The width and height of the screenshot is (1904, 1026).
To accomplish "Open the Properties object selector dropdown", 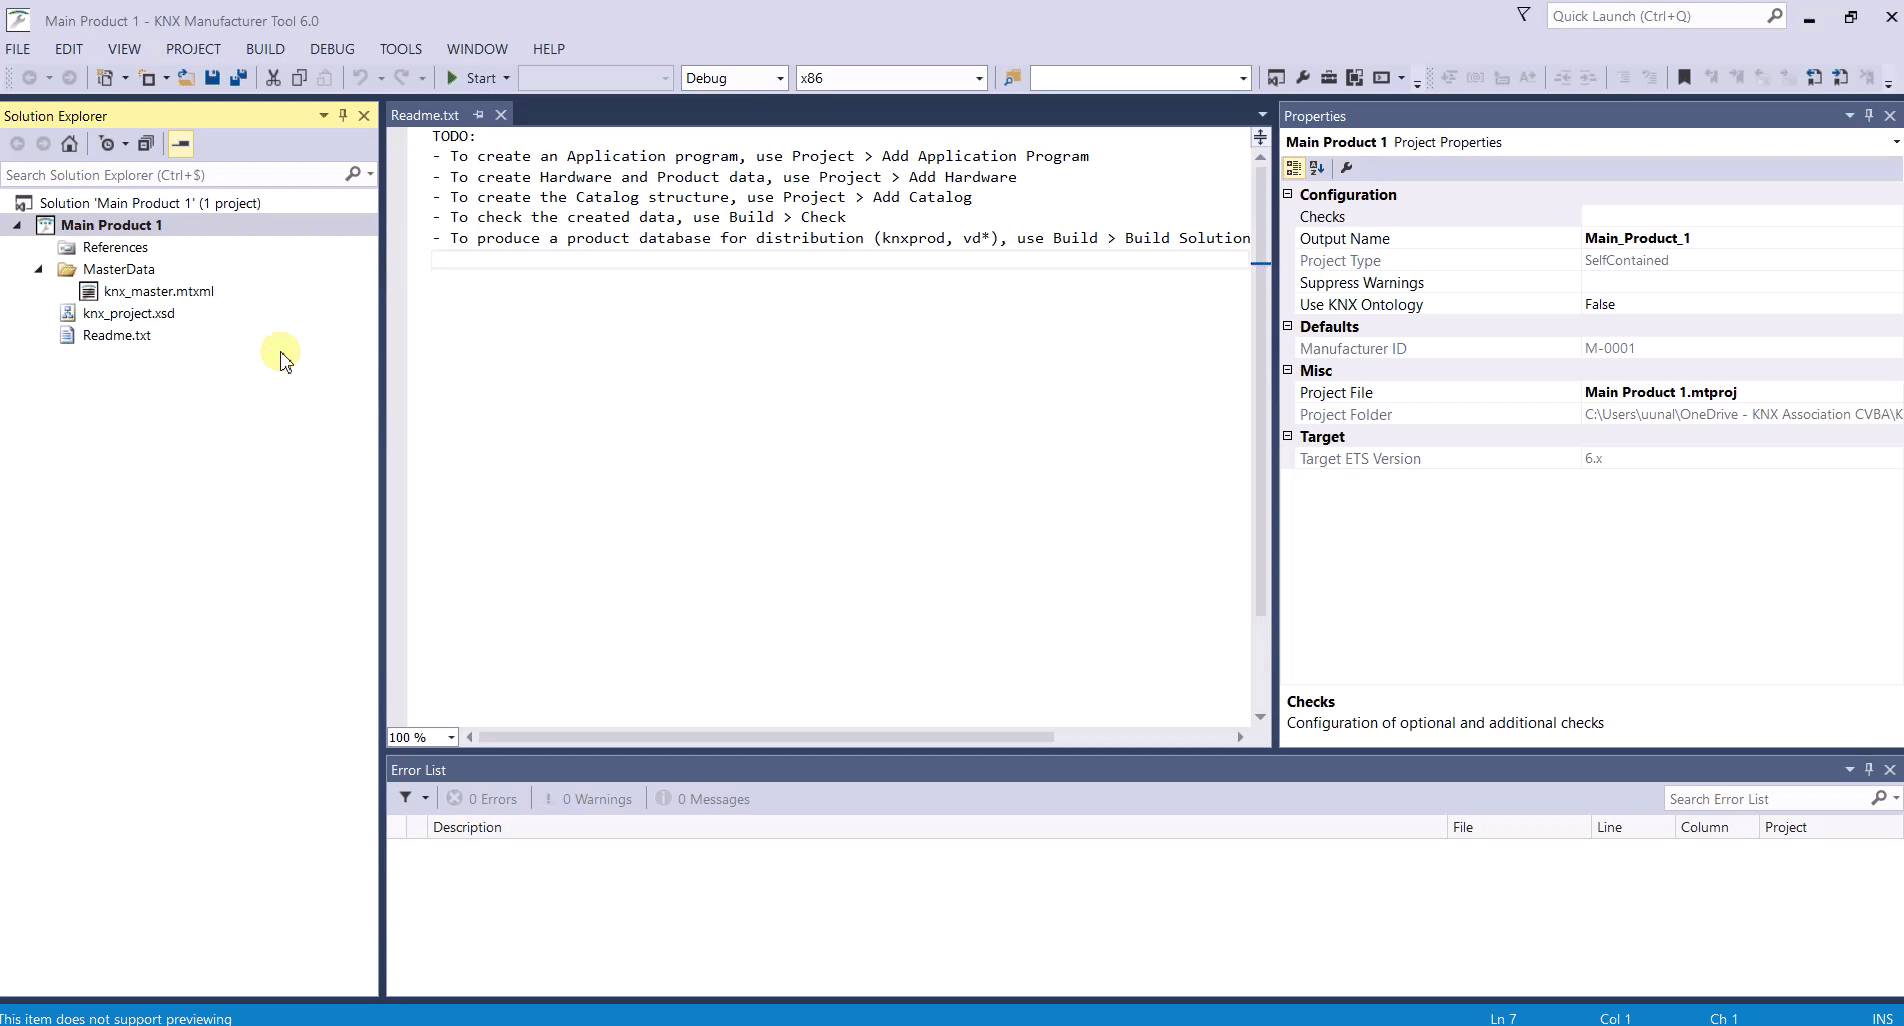I will click(1896, 142).
